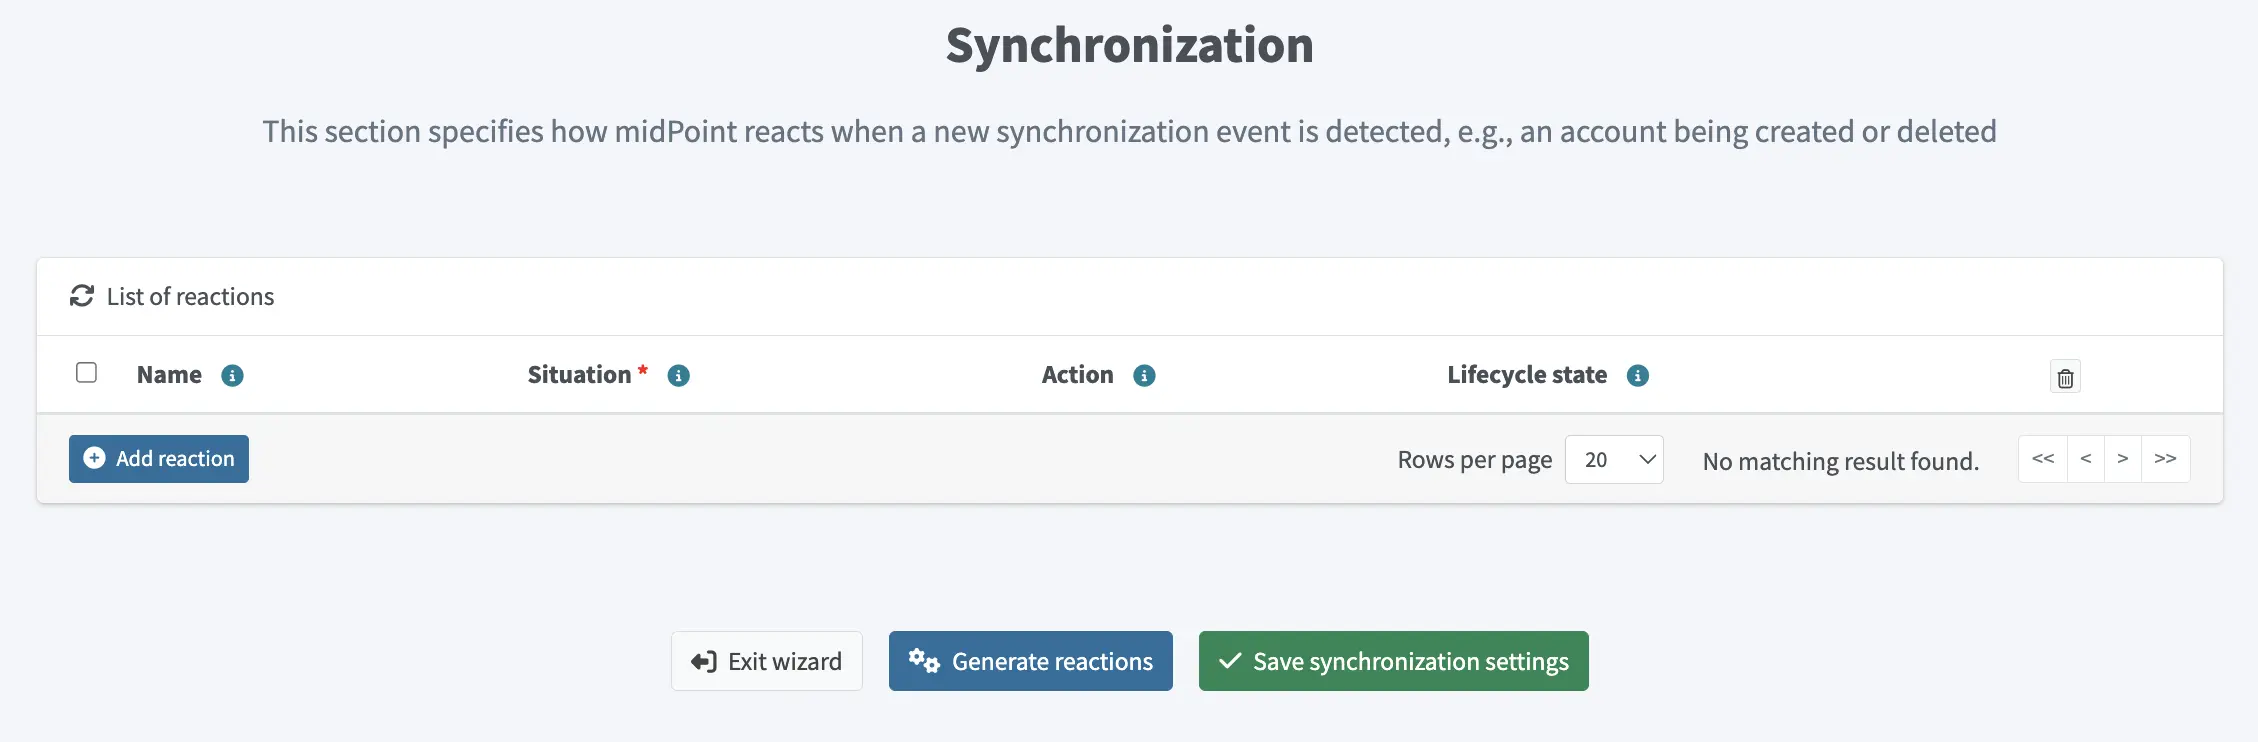Click the next page > control
The width and height of the screenshot is (2258, 742).
(2124, 458)
